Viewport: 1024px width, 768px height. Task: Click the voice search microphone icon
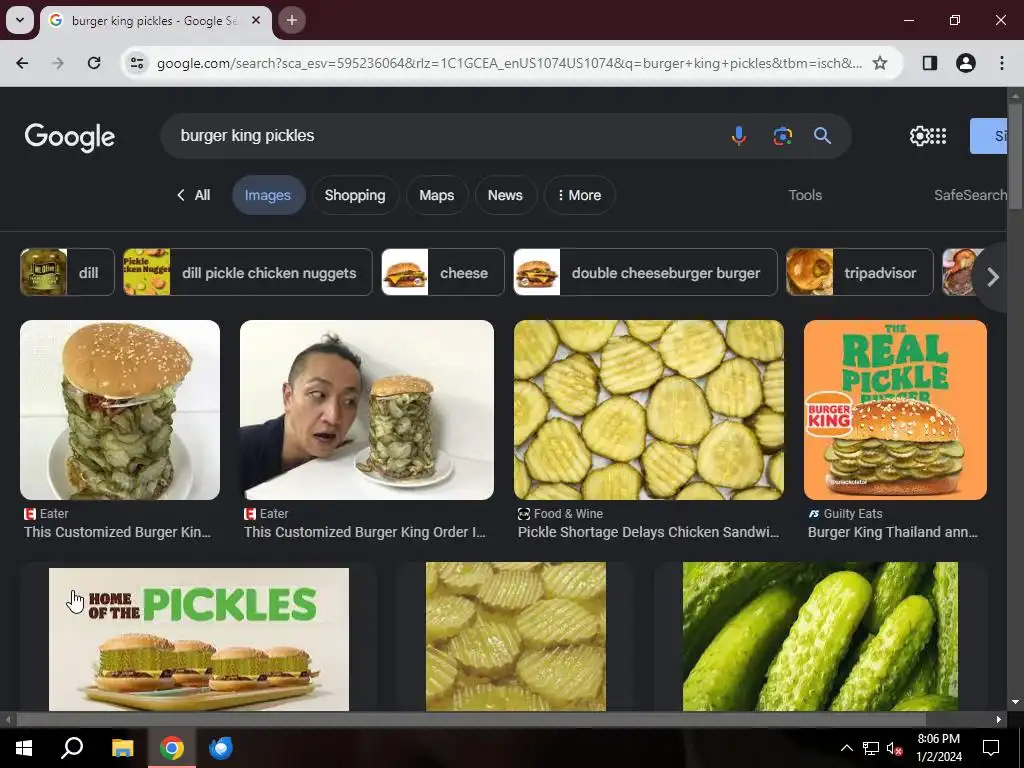pos(739,136)
